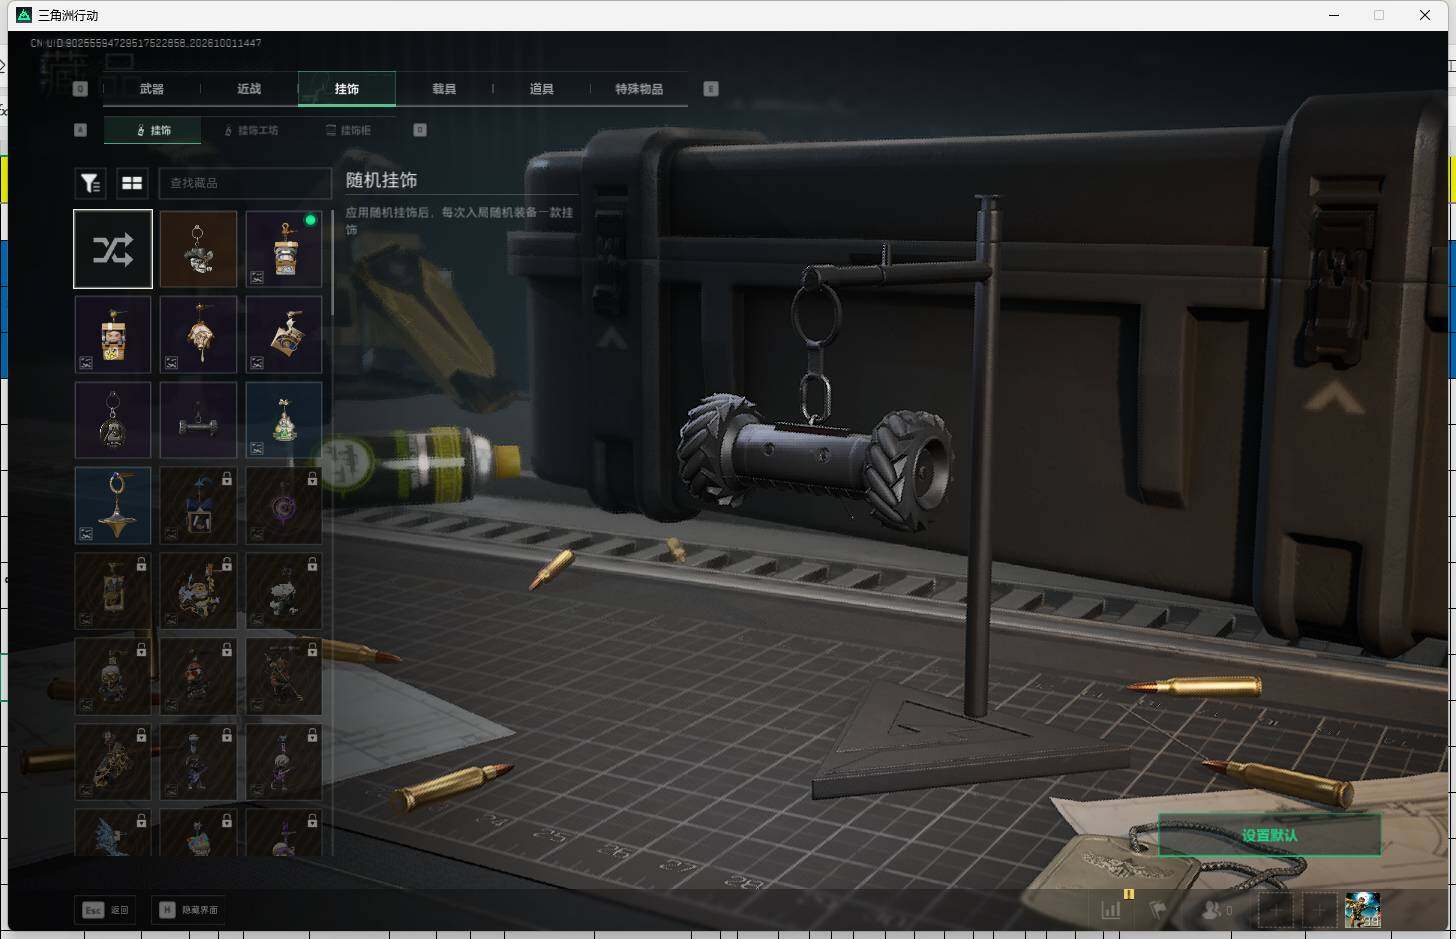This screenshot has width=1456, height=939.
Task: Click the 随机挂饰 title text
Action: point(381,181)
